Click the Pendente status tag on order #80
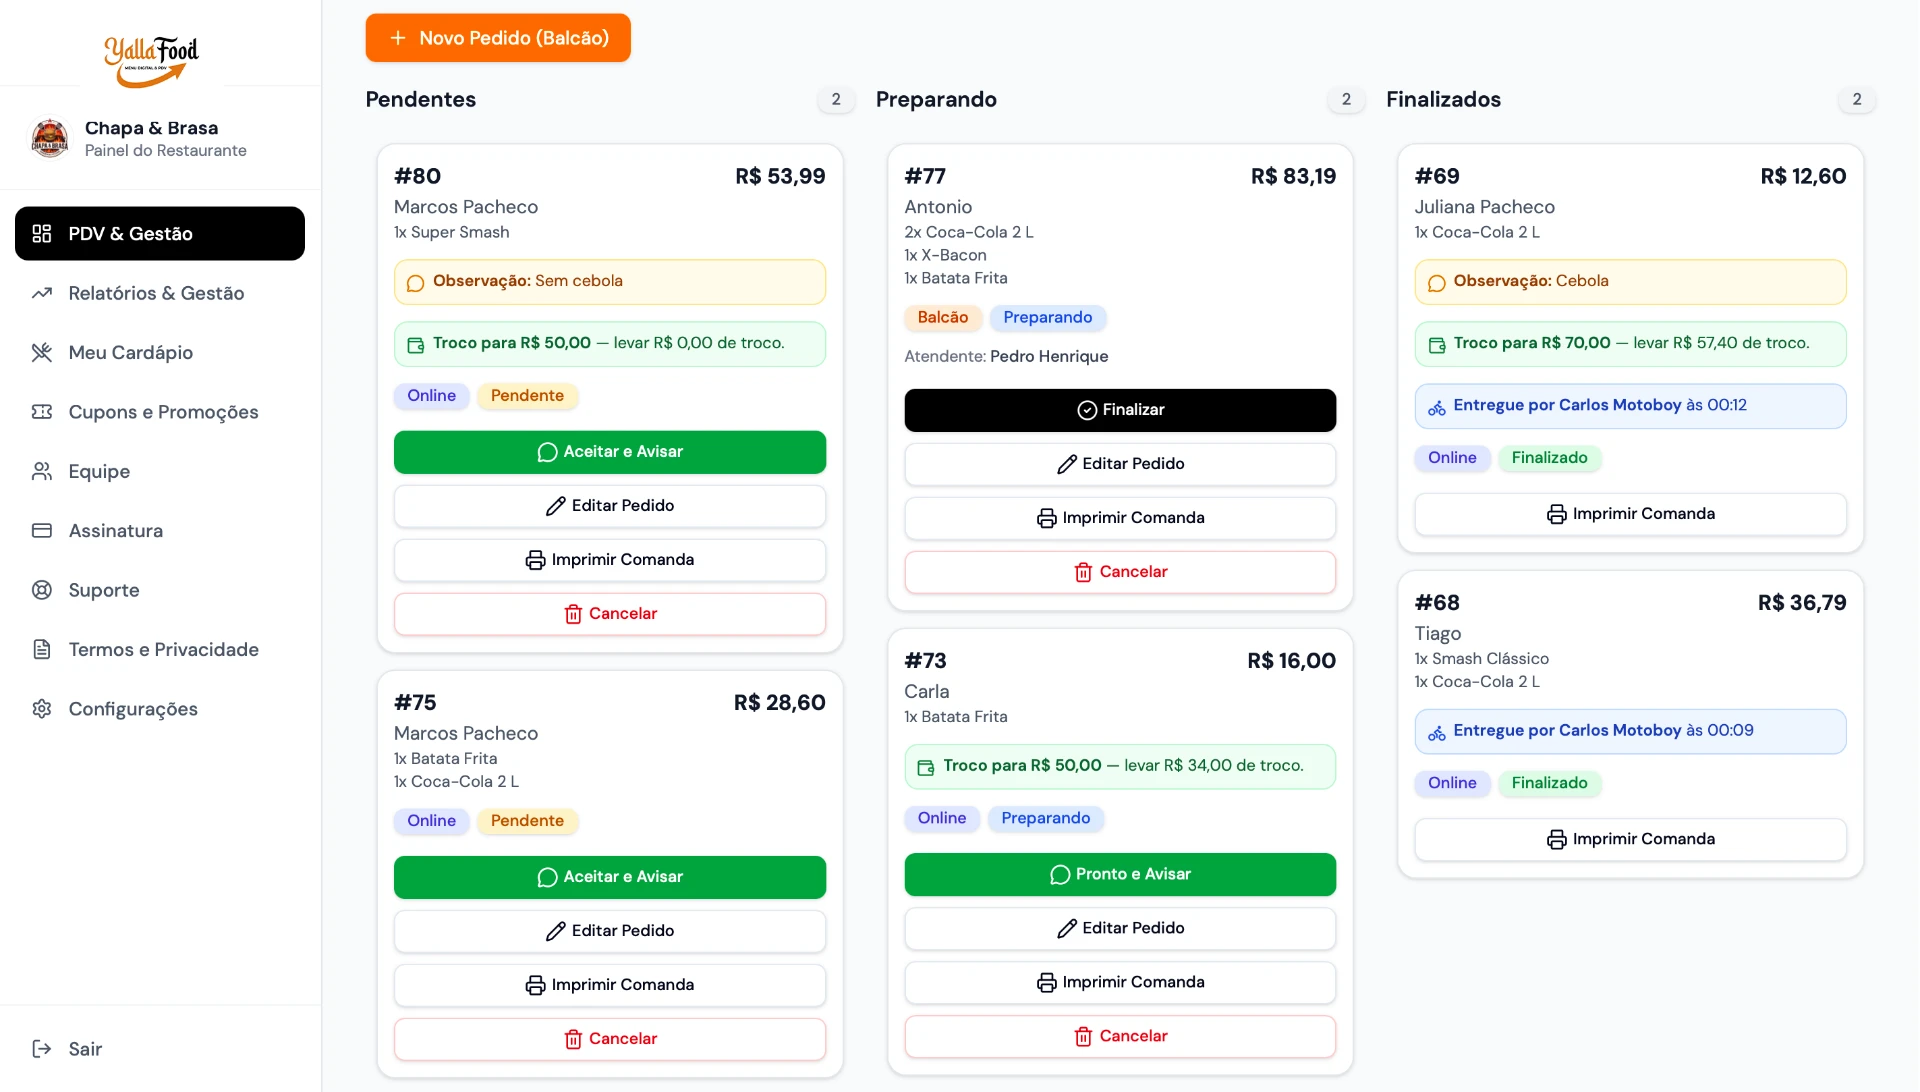 pos(527,396)
